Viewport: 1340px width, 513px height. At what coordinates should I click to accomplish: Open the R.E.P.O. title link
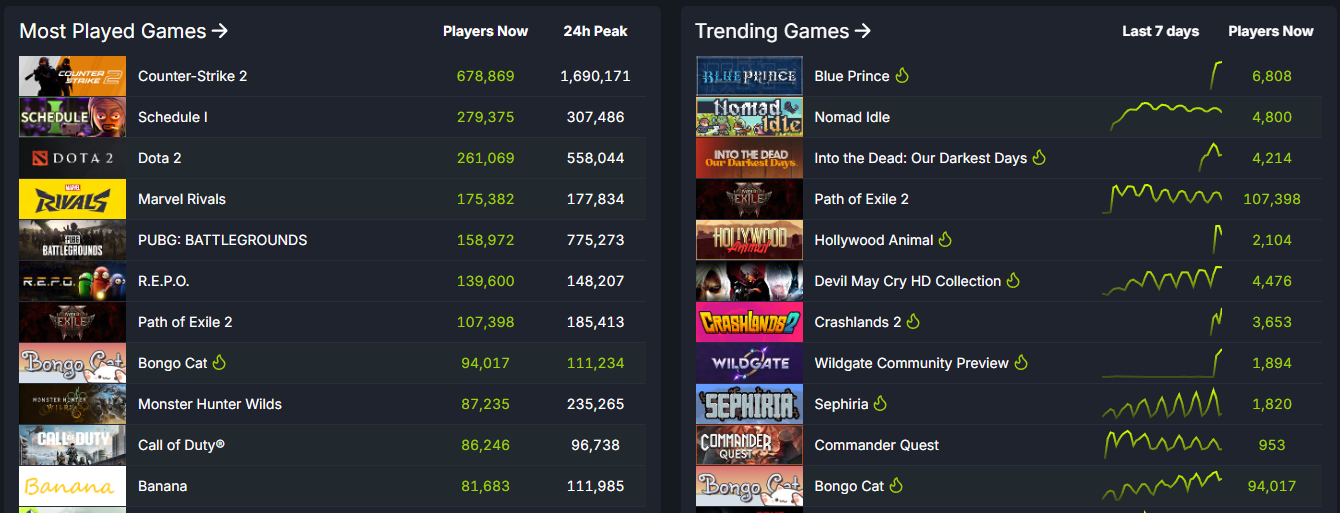(x=164, y=281)
